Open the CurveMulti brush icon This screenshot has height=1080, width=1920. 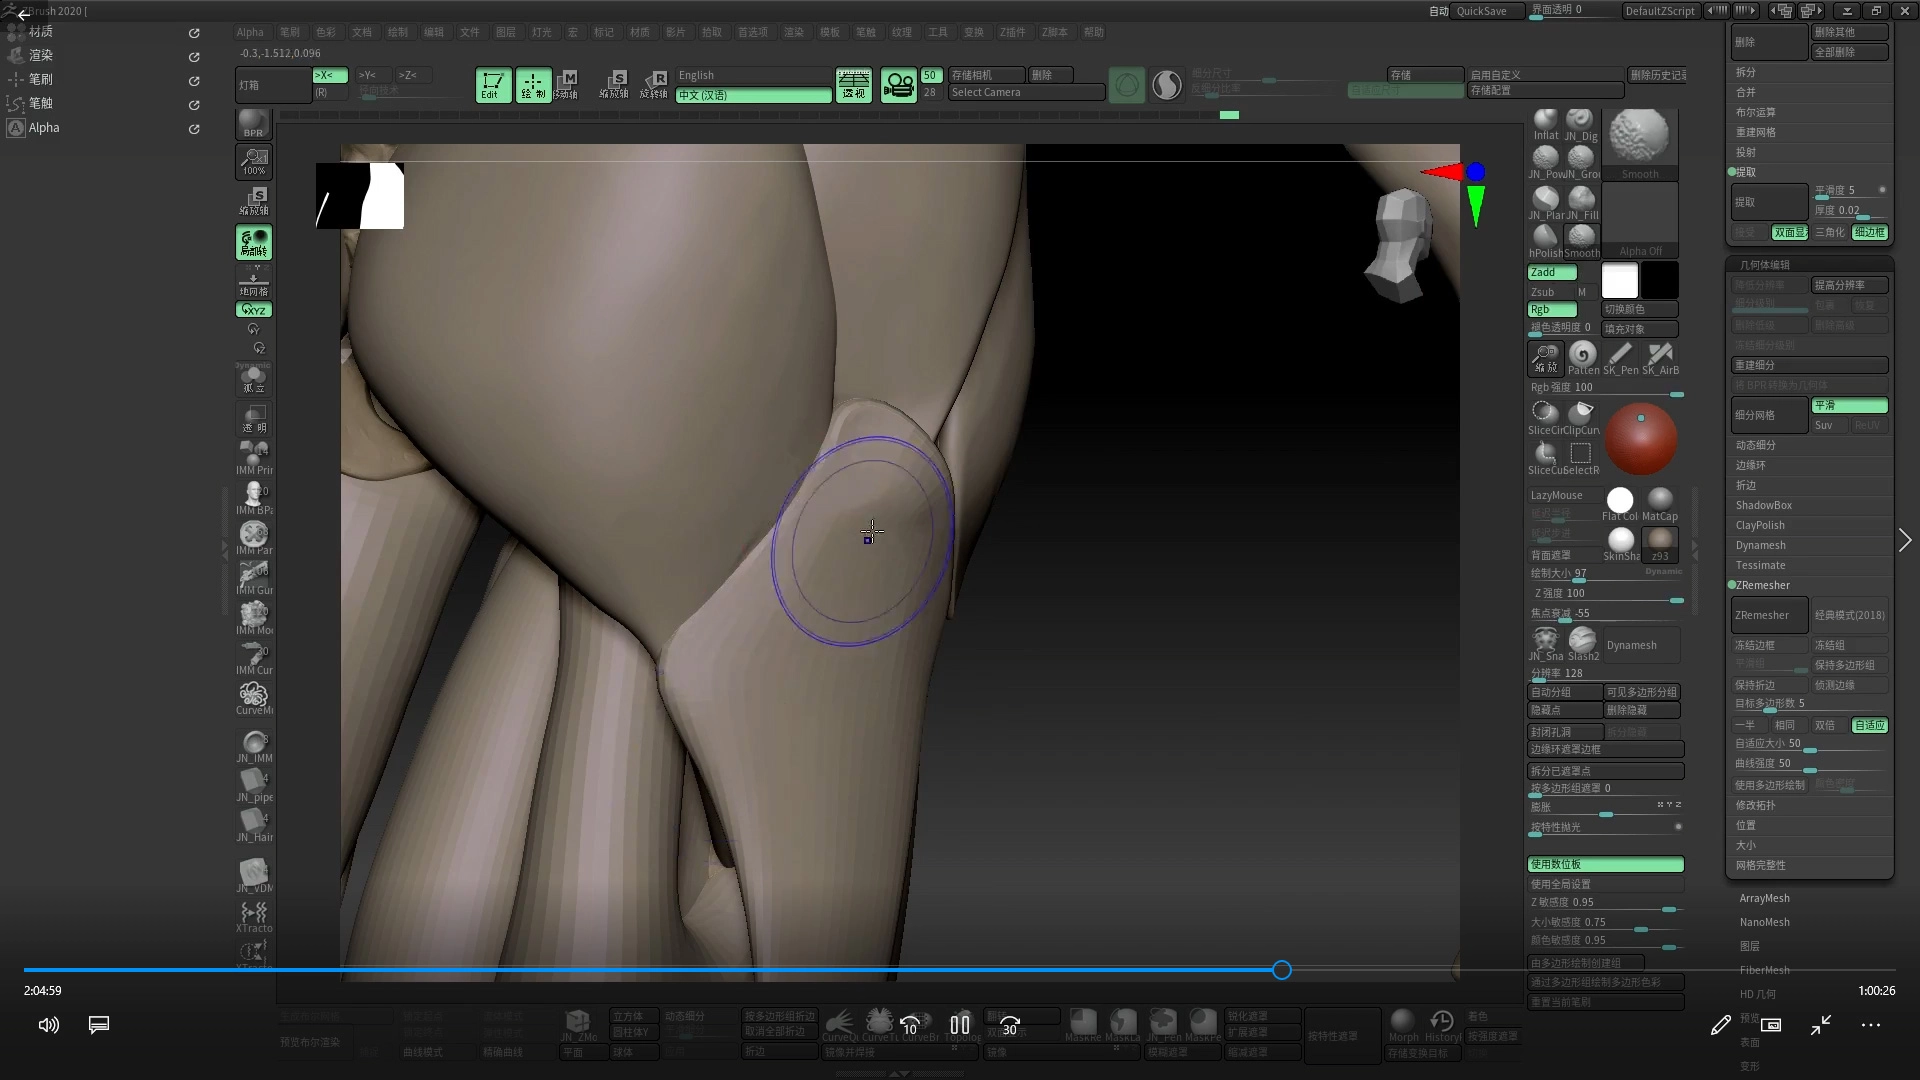click(x=254, y=696)
